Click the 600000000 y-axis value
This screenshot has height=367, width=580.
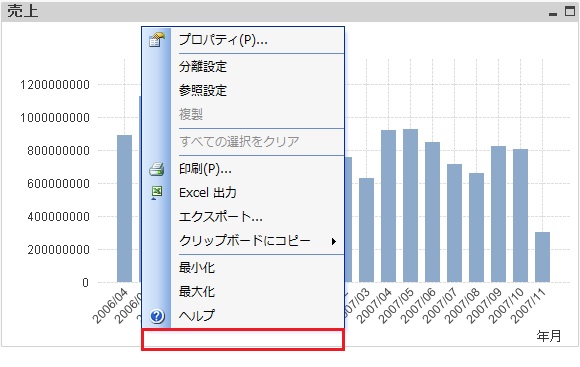pyautogui.click(x=58, y=184)
